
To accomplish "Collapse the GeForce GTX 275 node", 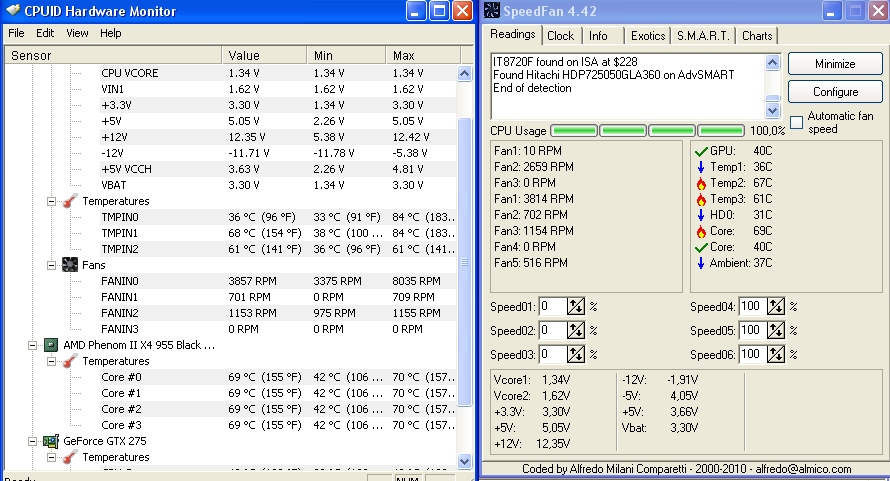I will (33, 441).
